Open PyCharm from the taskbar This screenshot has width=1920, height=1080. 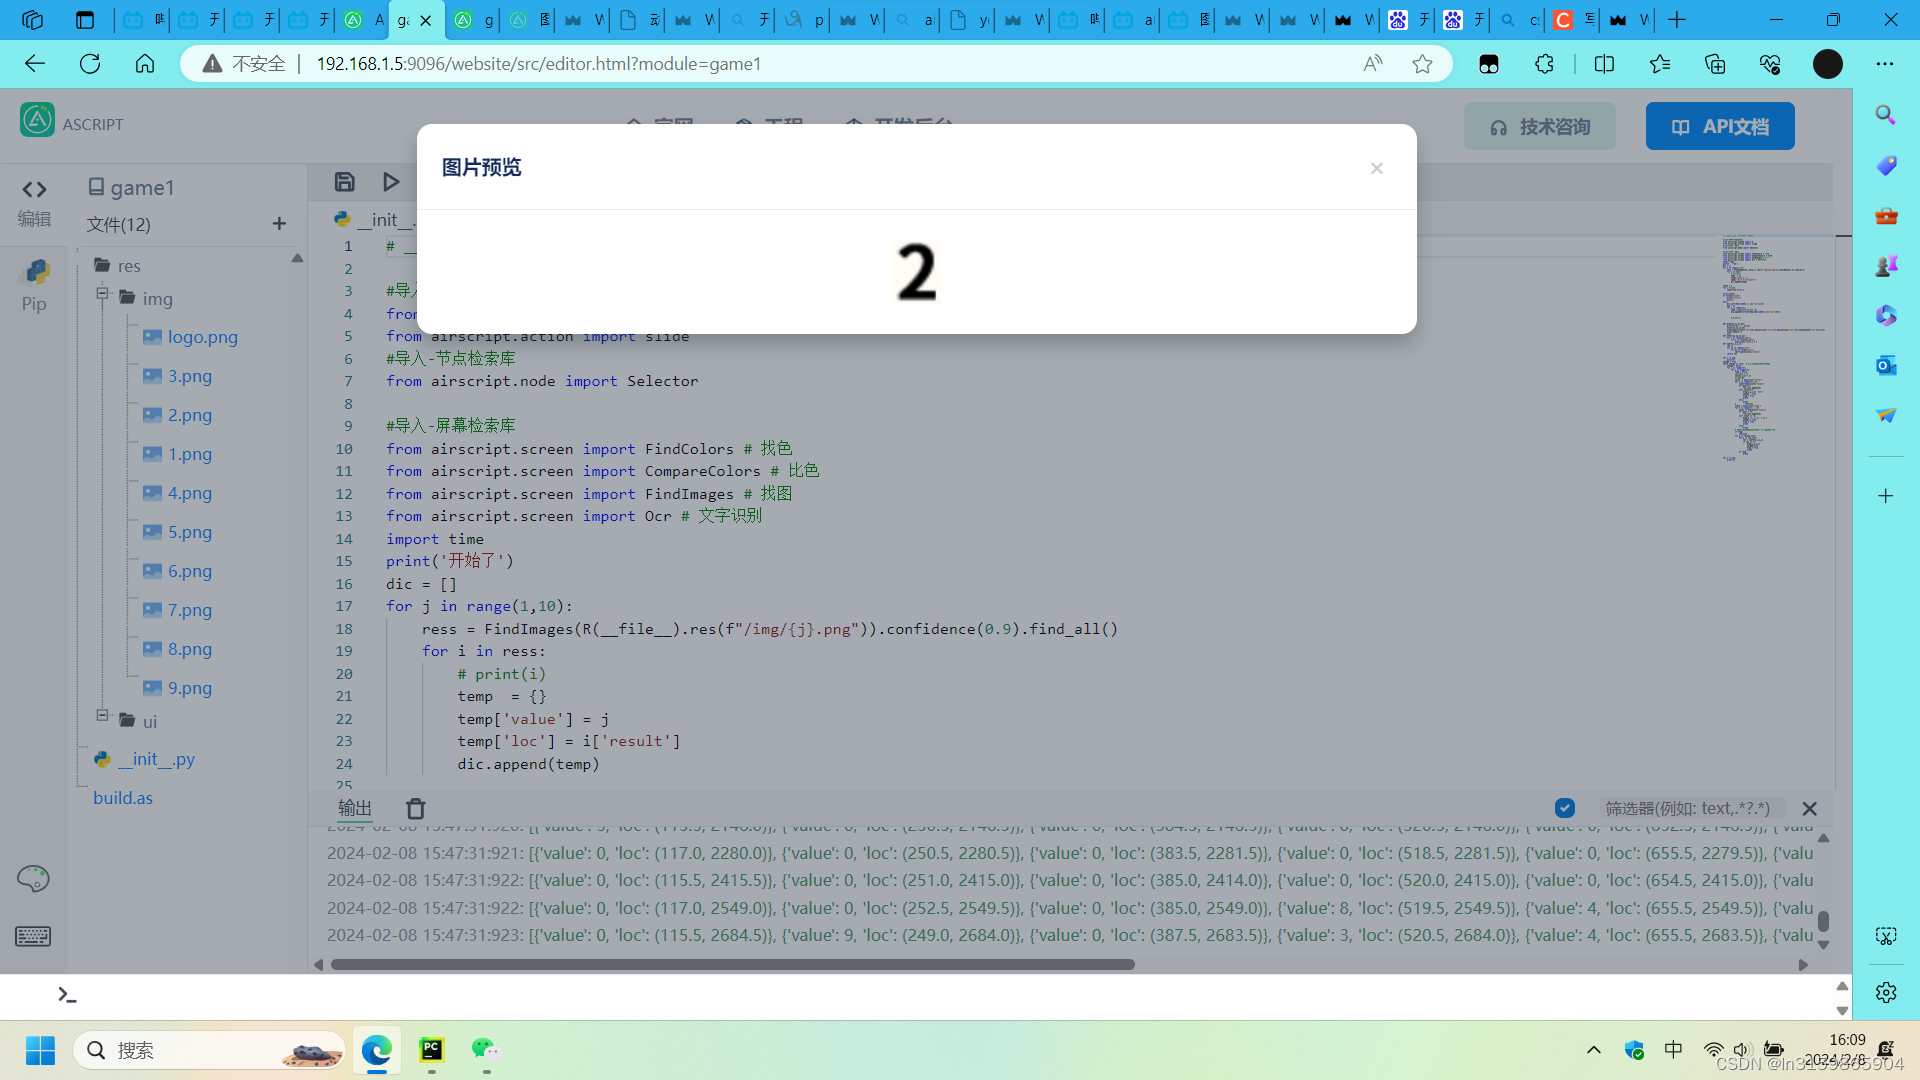[431, 1050]
